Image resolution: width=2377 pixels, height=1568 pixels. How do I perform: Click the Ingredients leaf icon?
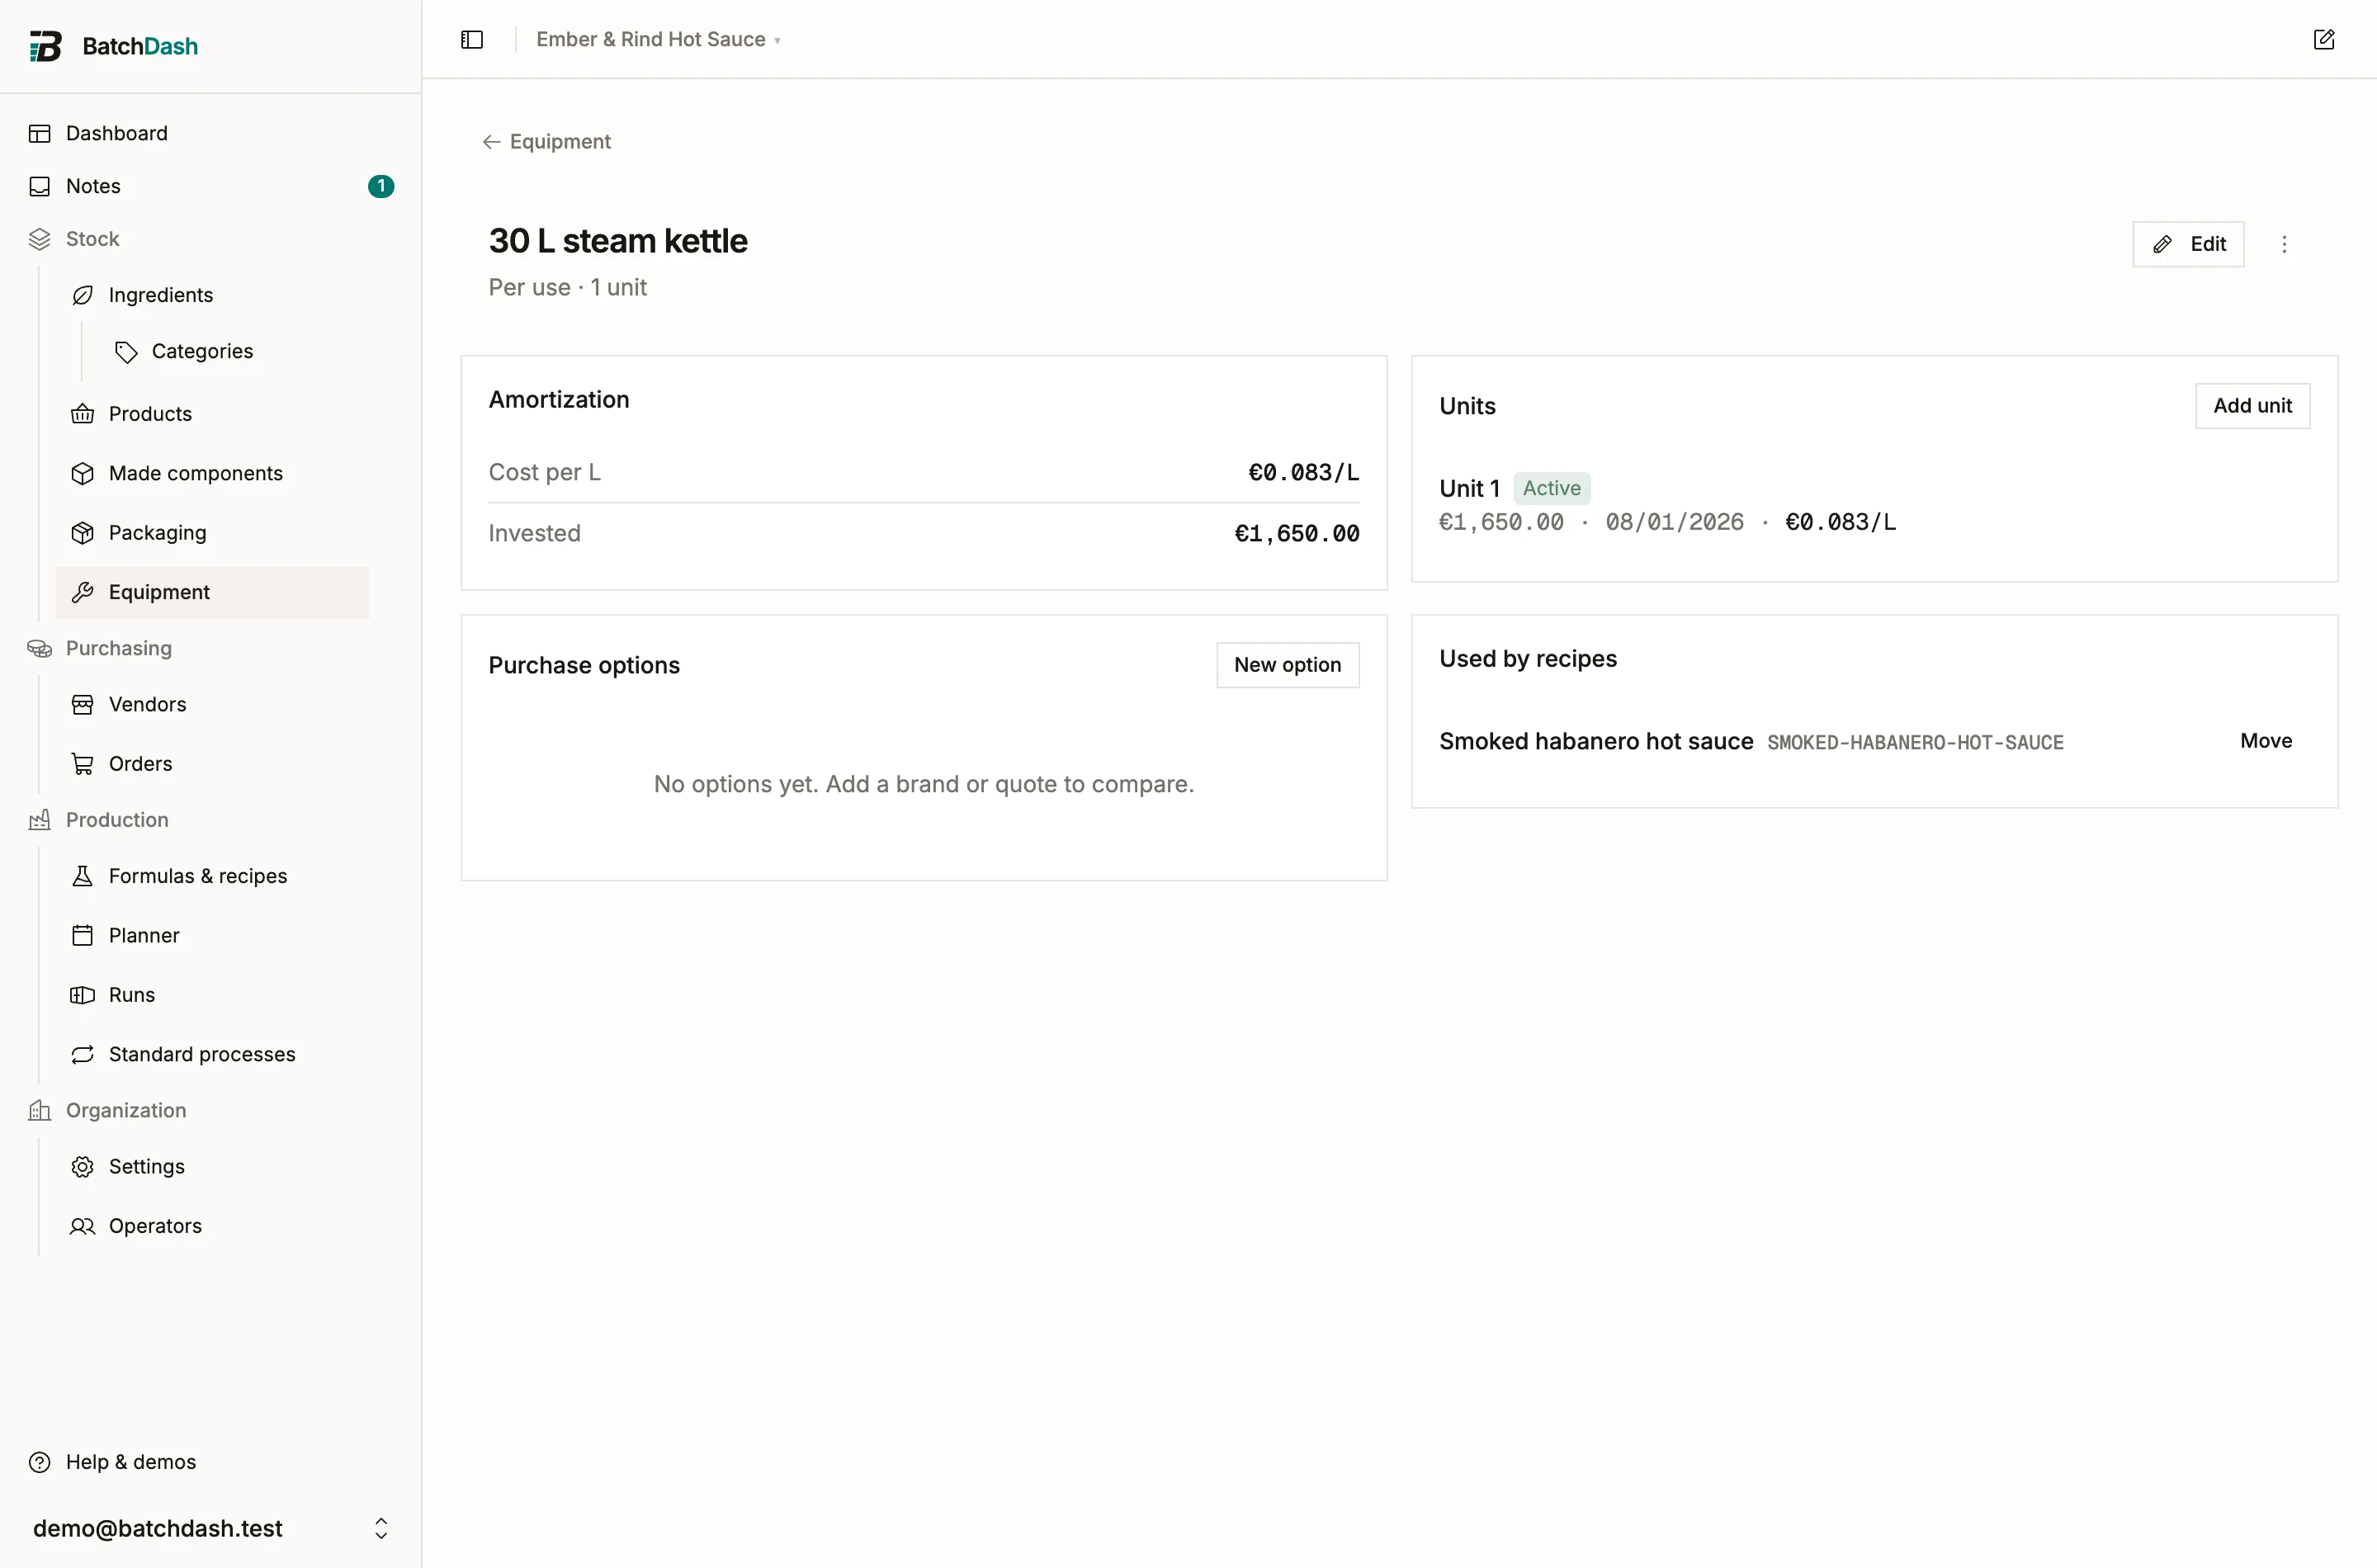tap(83, 295)
